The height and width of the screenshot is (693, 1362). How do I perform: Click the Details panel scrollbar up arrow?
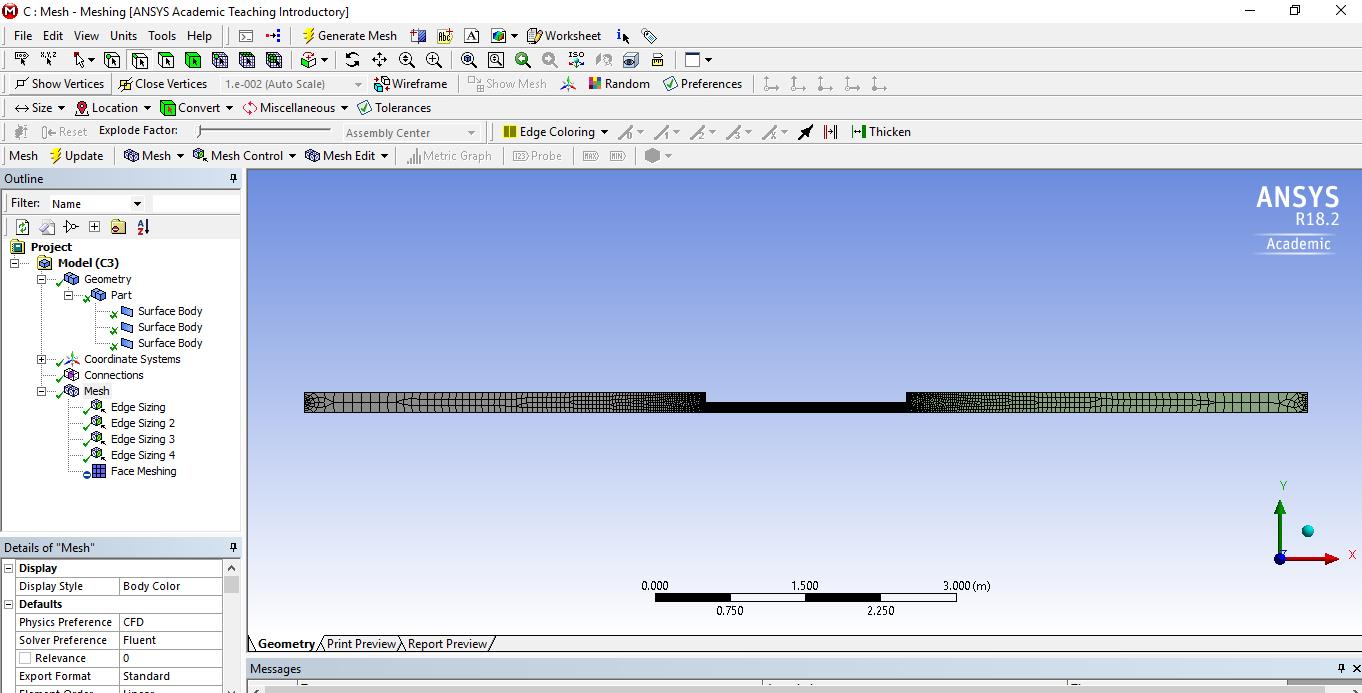[x=232, y=568]
